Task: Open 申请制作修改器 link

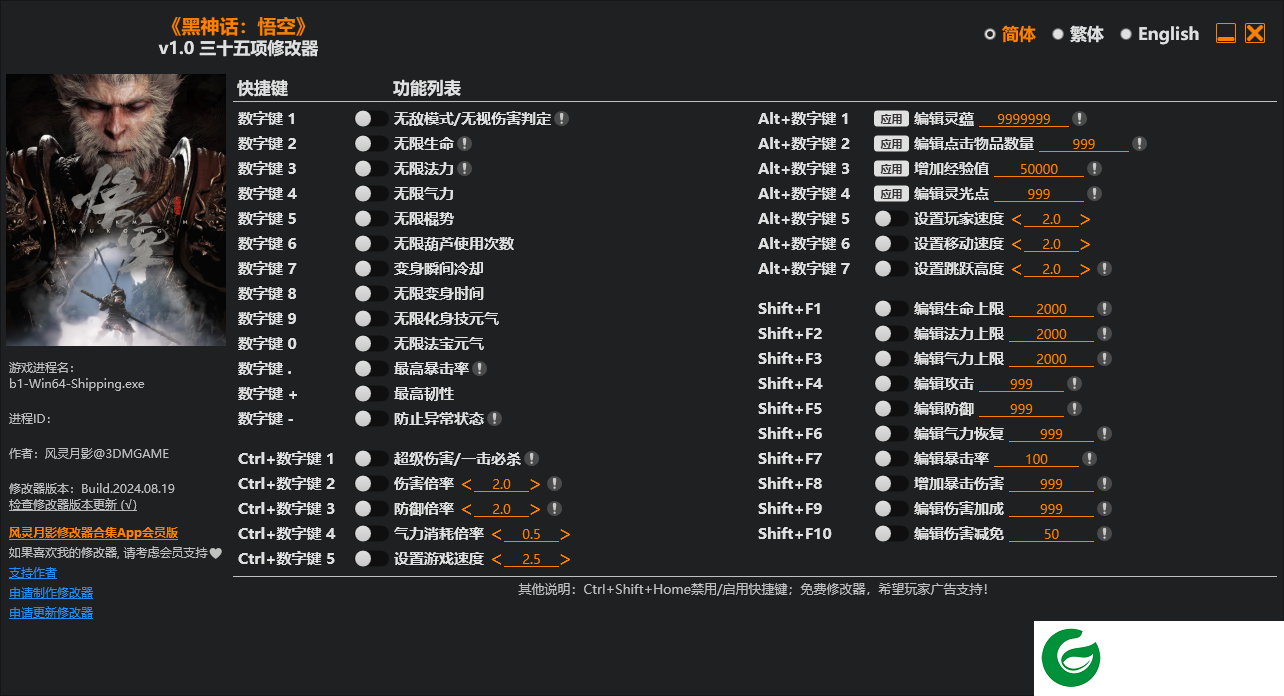Action: (51, 593)
